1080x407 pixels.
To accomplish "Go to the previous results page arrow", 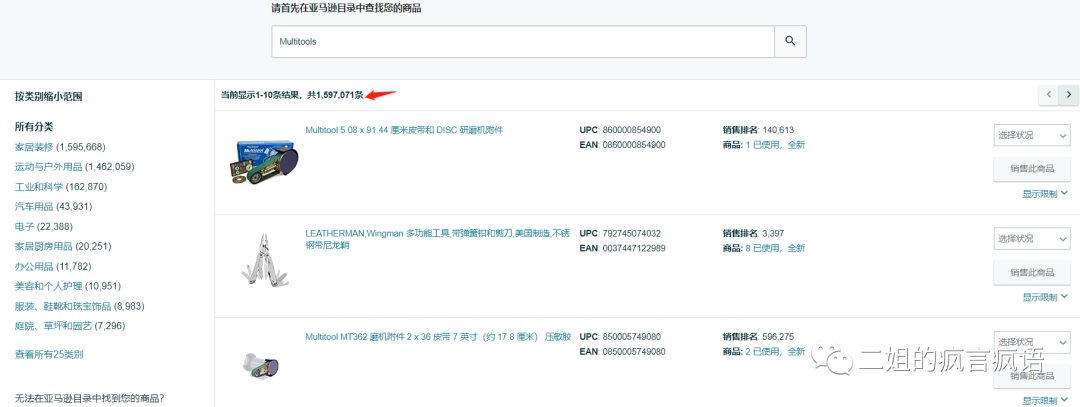I will click(1048, 95).
